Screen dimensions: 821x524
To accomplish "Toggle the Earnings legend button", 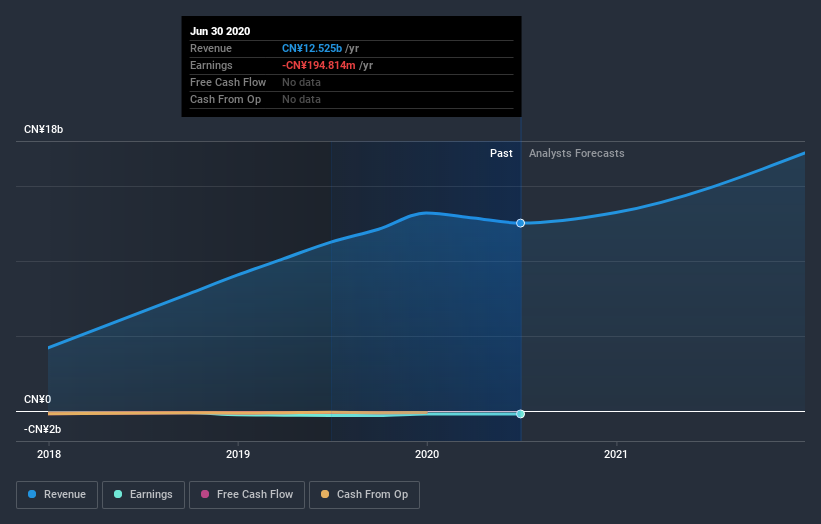I will pyautogui.click(x=143, y=495).
